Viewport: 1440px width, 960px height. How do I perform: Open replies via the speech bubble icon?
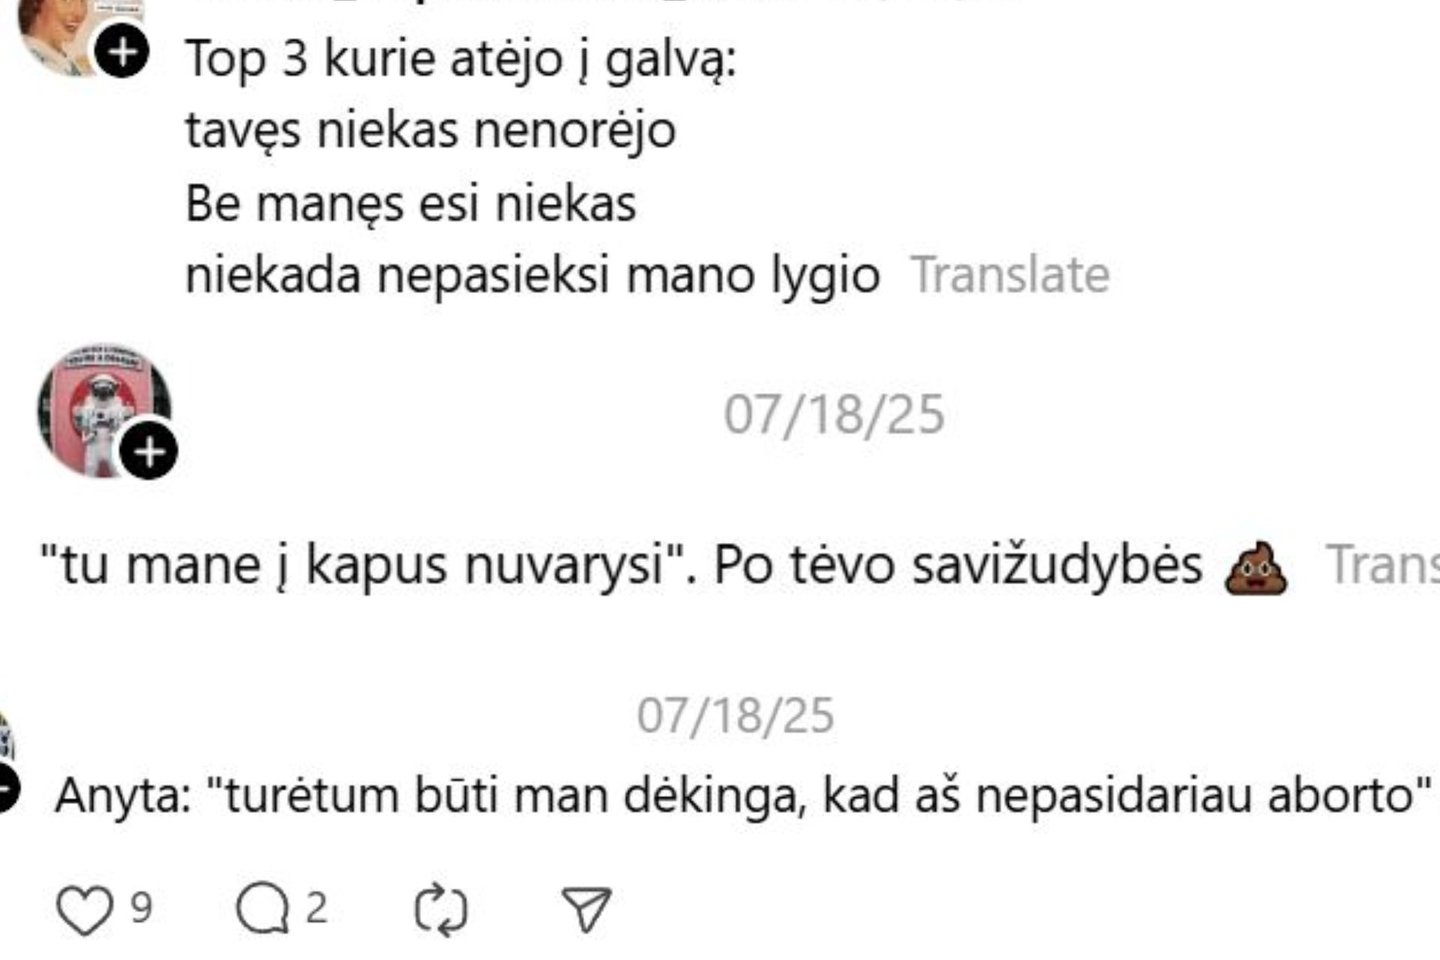click(x=262, y=910)
